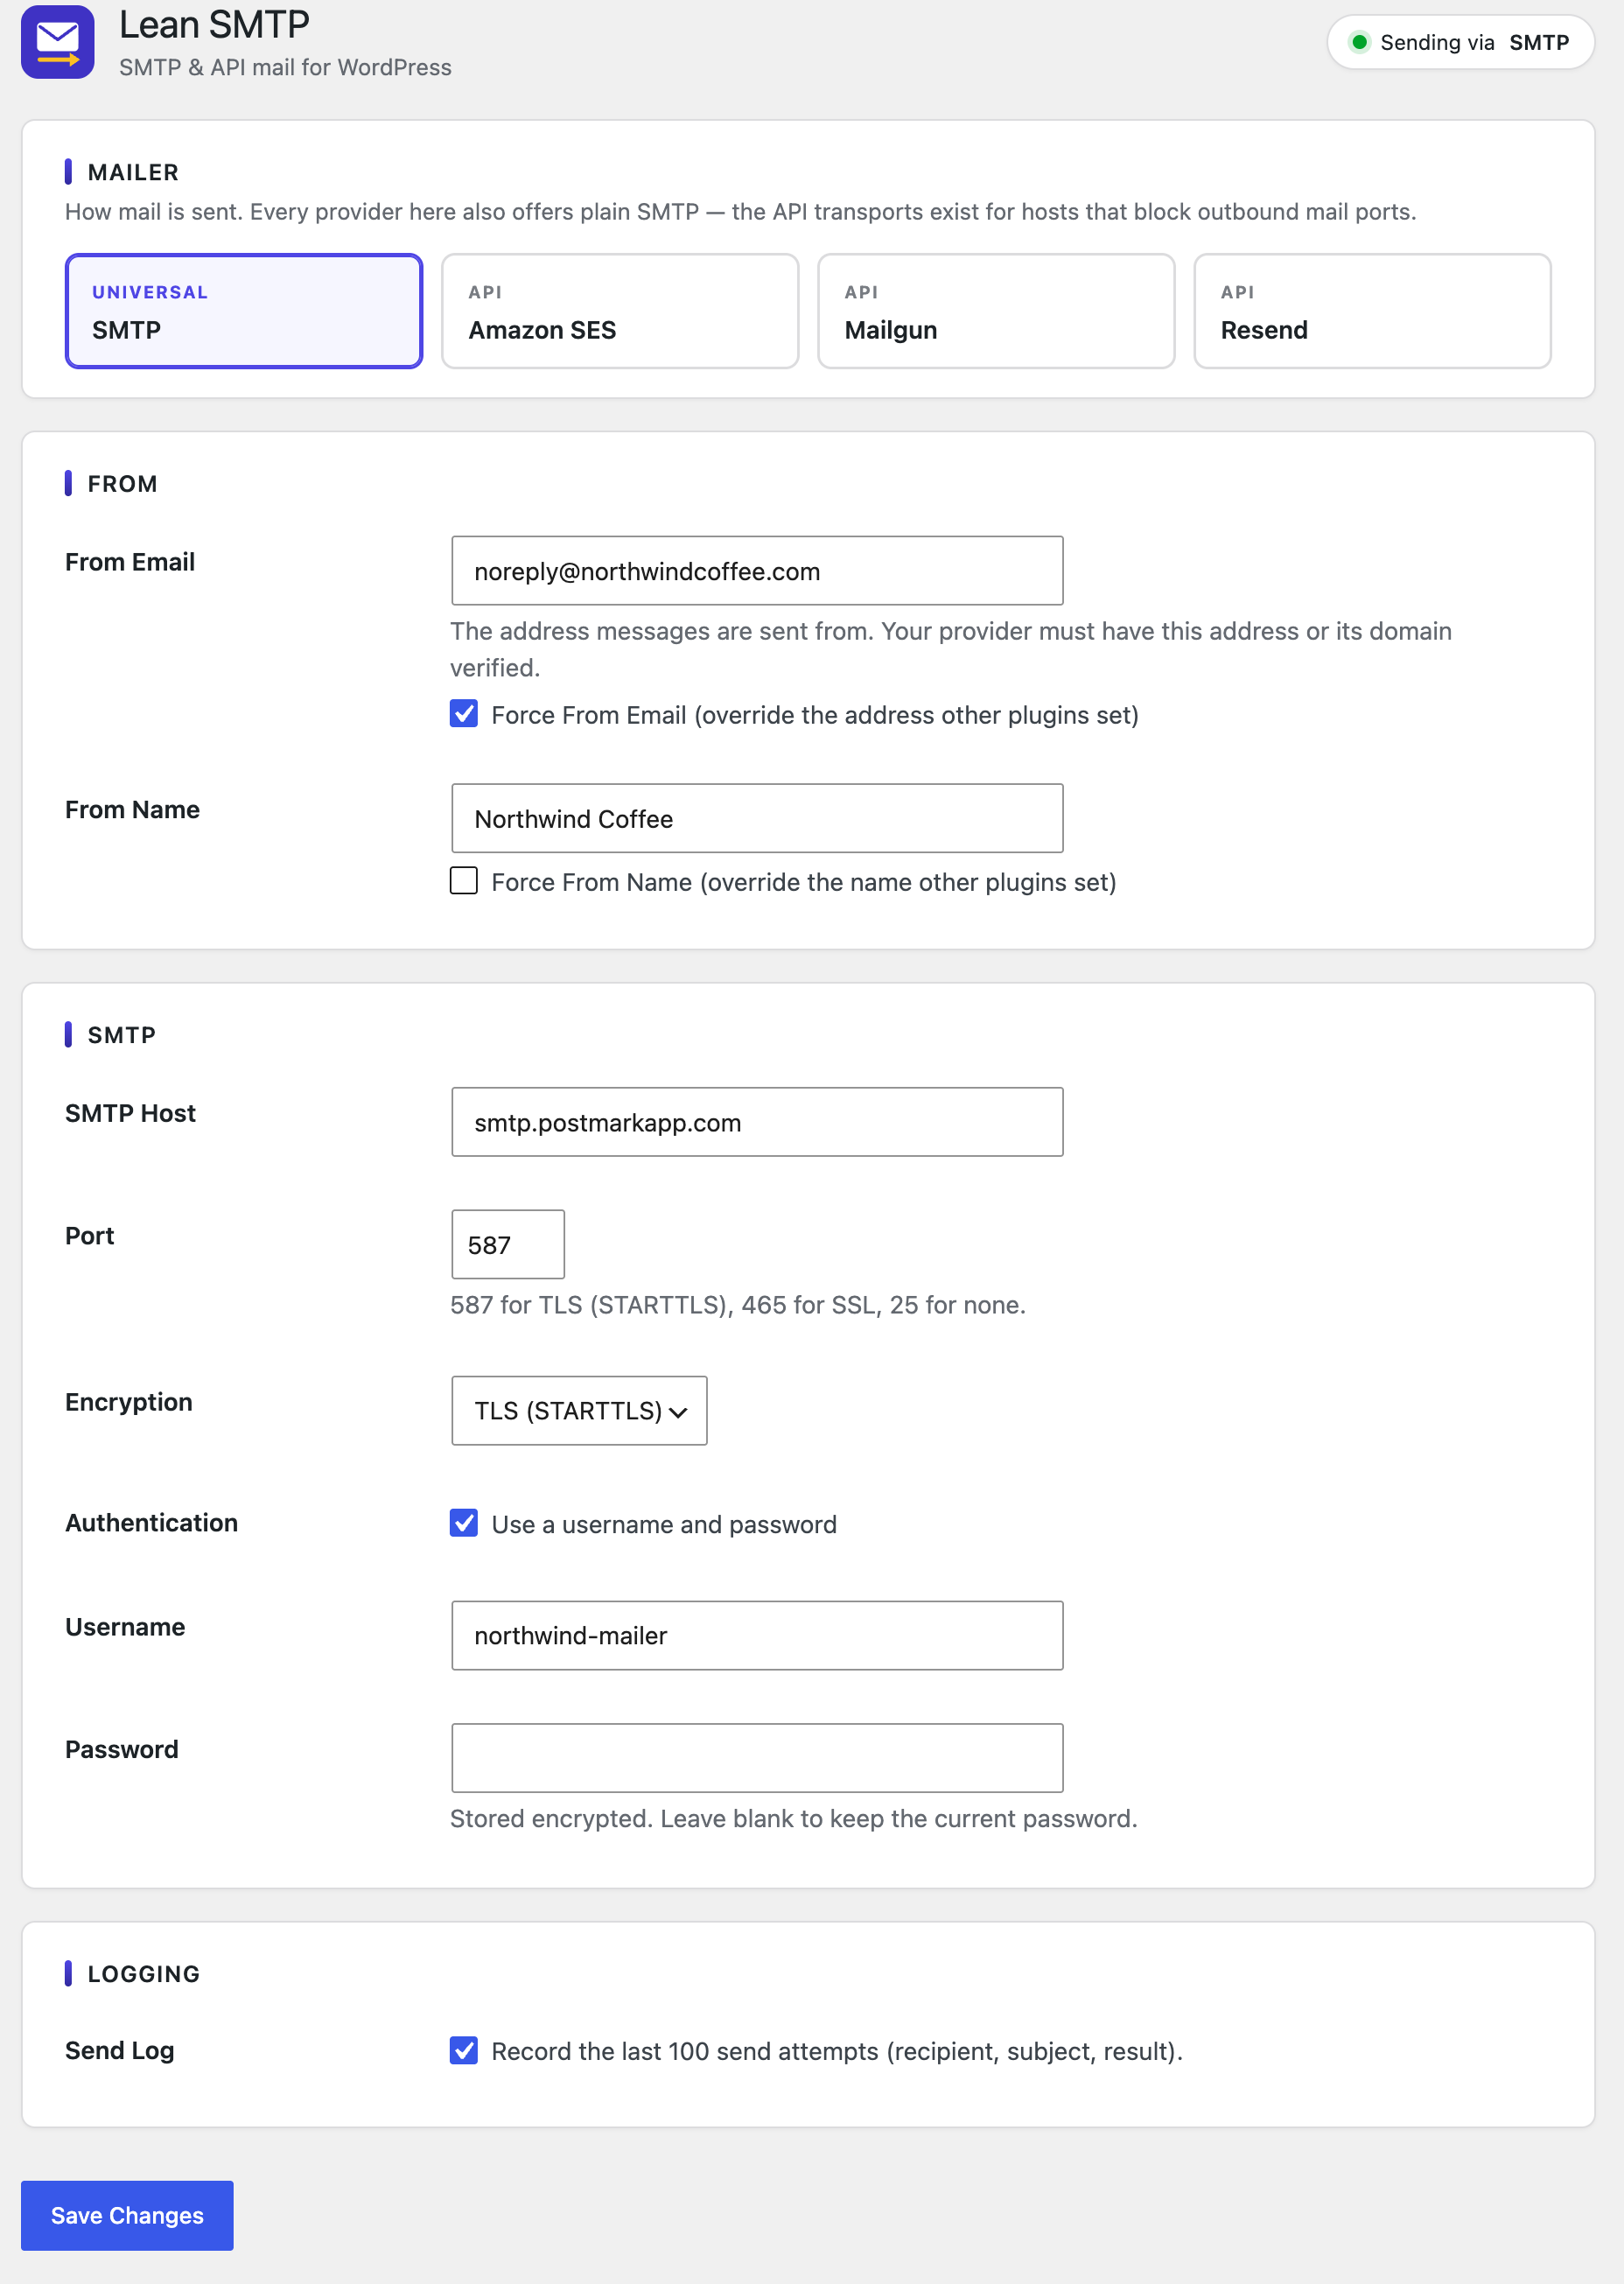
Task: Choose the Mailgun API mailer
Action: (996, 311)
